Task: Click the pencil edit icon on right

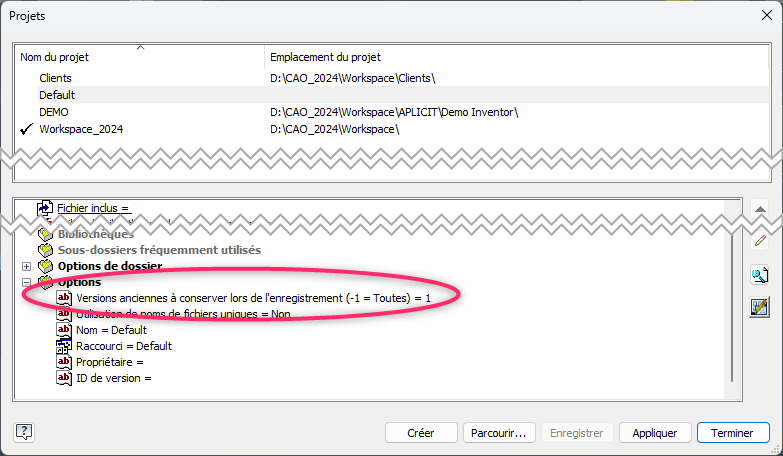Action: [760, 240]
